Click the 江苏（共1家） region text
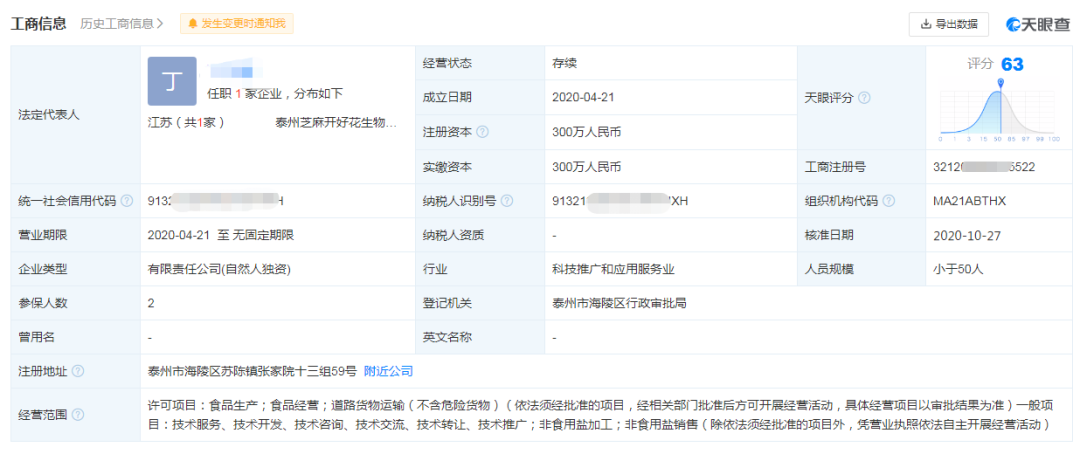The width and height of the screenshot is (1080, 454). pyautogui.click(x=186, y=124)
